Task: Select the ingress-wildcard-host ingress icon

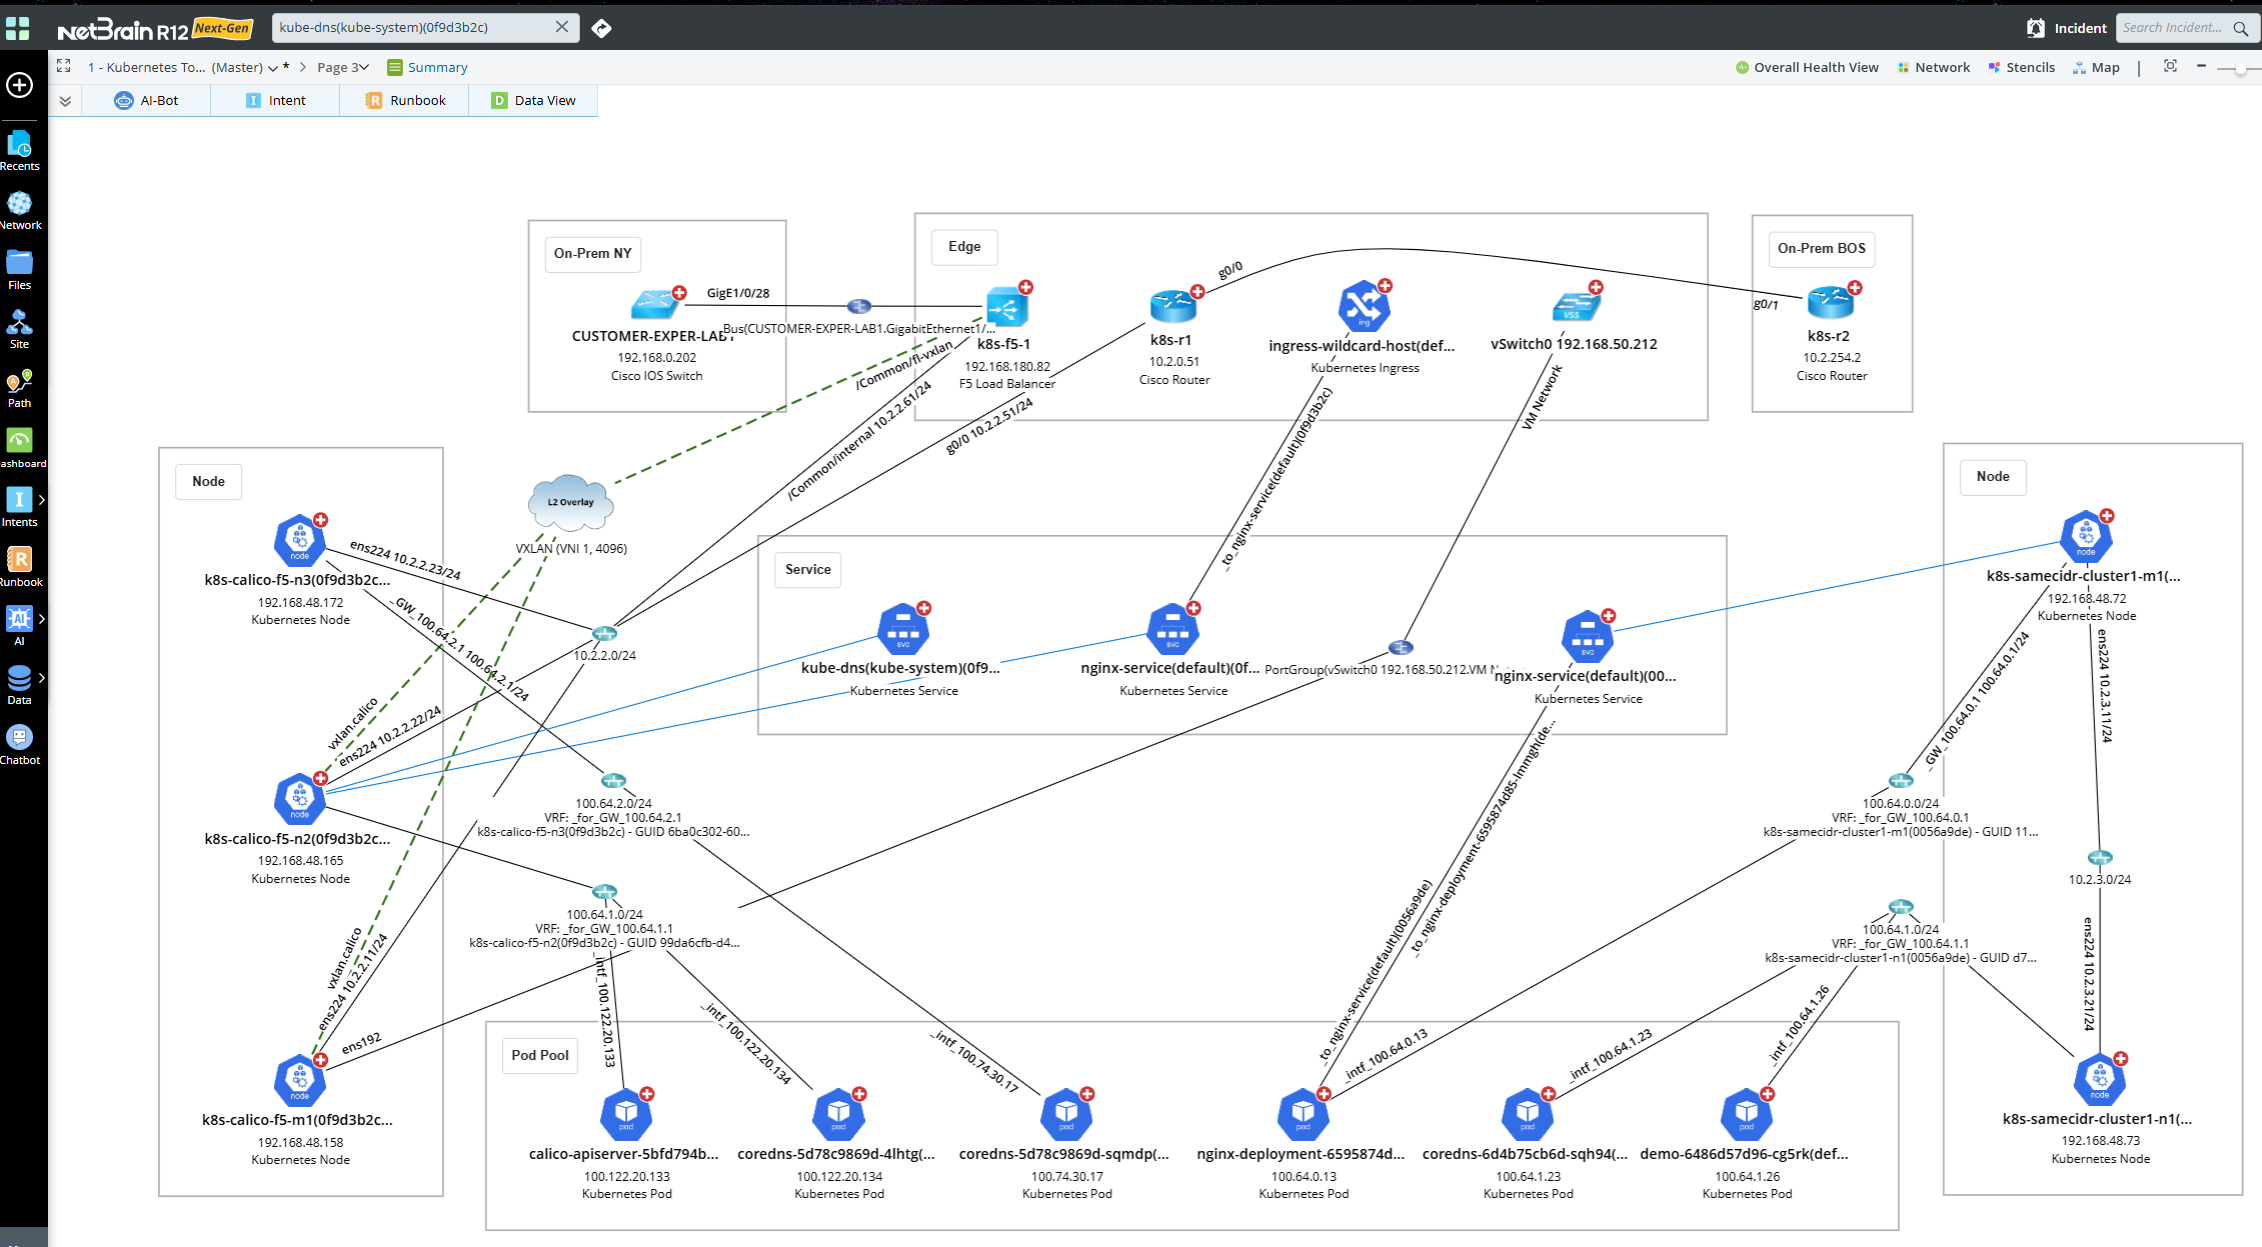Action: point(1362,307)
